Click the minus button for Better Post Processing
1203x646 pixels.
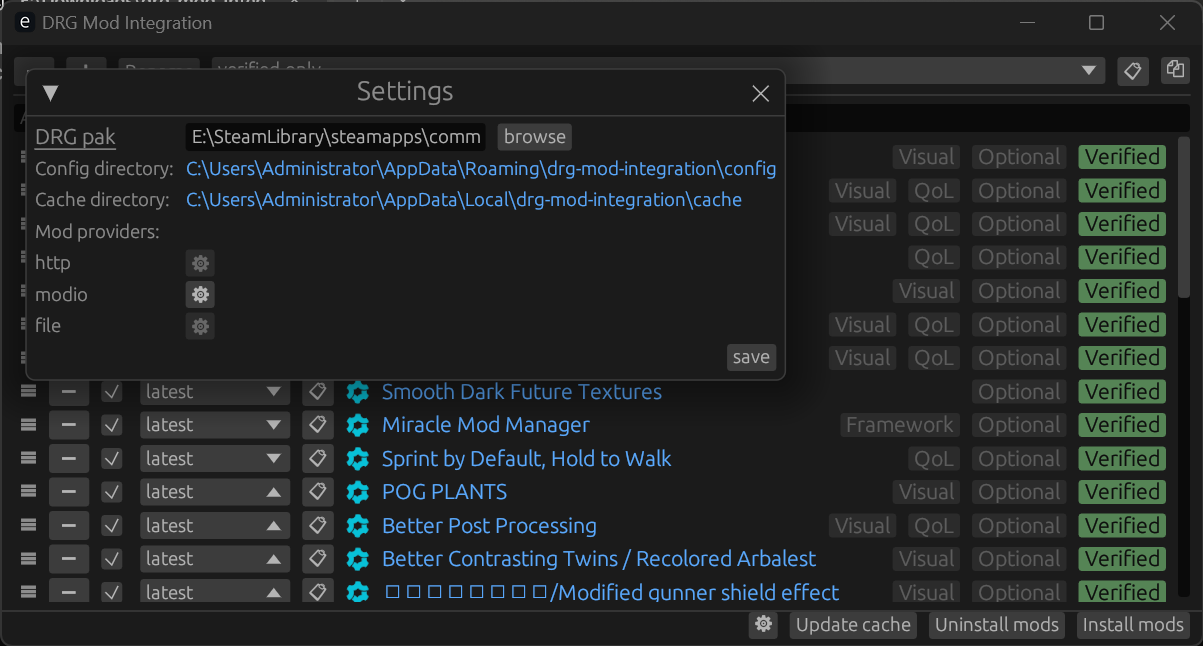pos(68,526)
